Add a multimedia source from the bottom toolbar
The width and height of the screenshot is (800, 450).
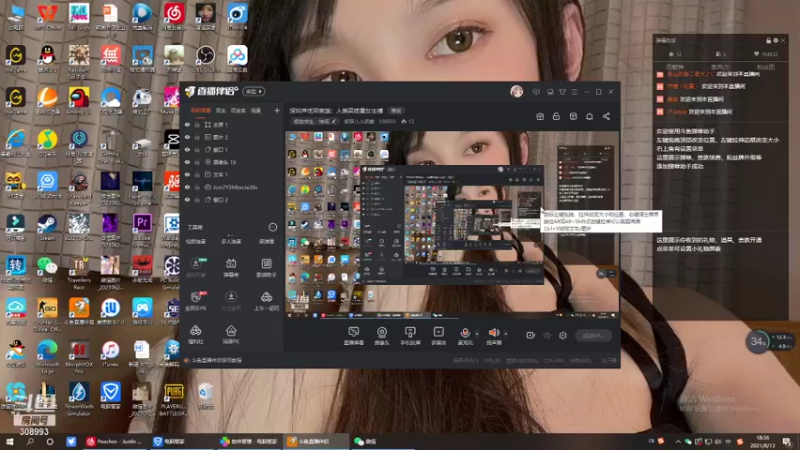click(438, 336)
